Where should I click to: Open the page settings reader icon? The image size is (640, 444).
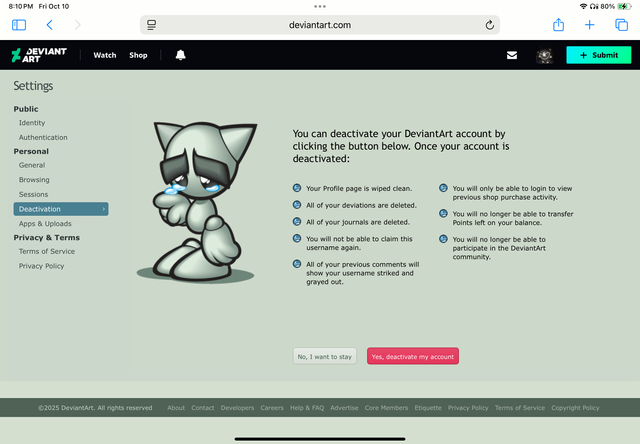151,25
